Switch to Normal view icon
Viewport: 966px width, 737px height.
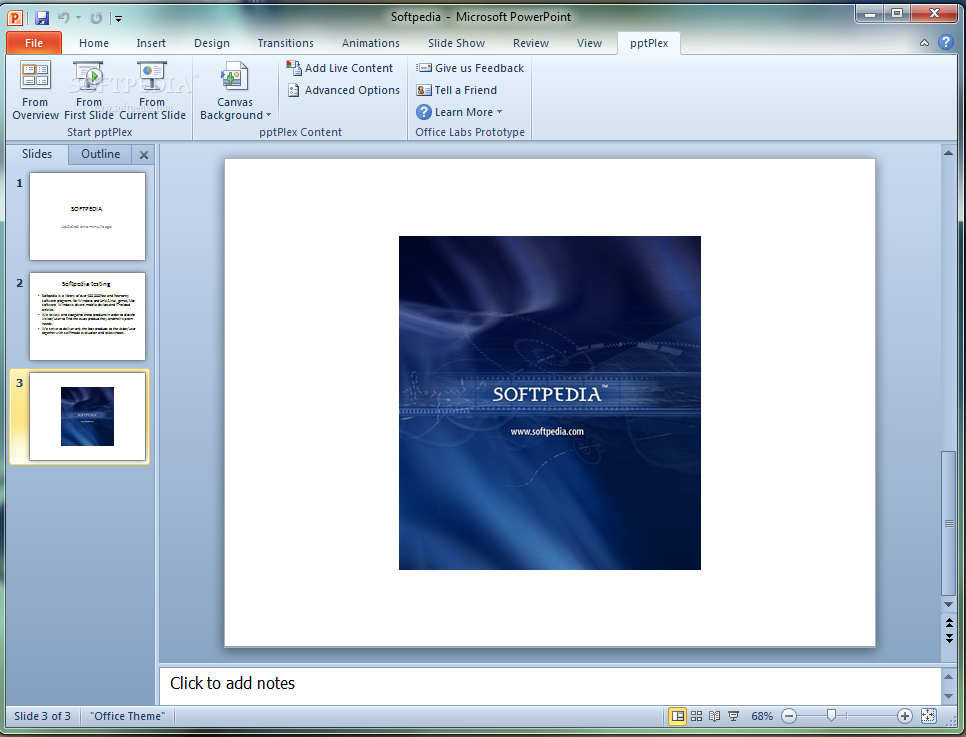pyautogui.click(x=678, y=716)
